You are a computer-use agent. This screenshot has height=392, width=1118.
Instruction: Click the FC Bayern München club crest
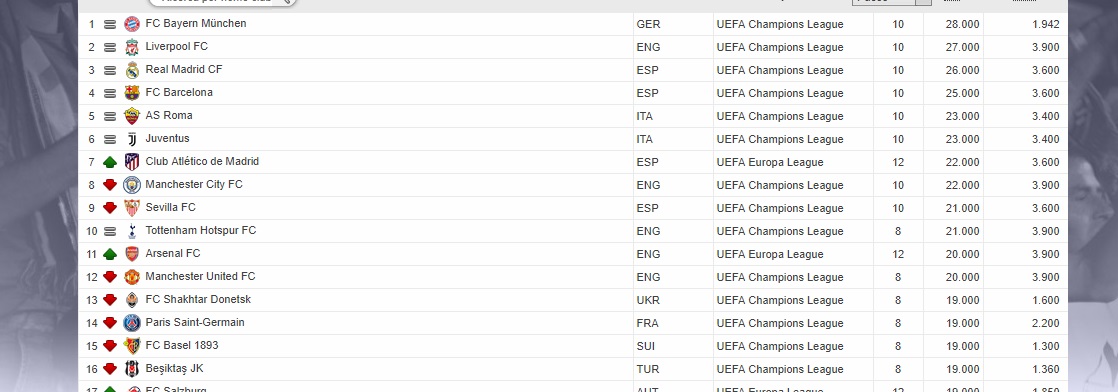pos(132,24)
